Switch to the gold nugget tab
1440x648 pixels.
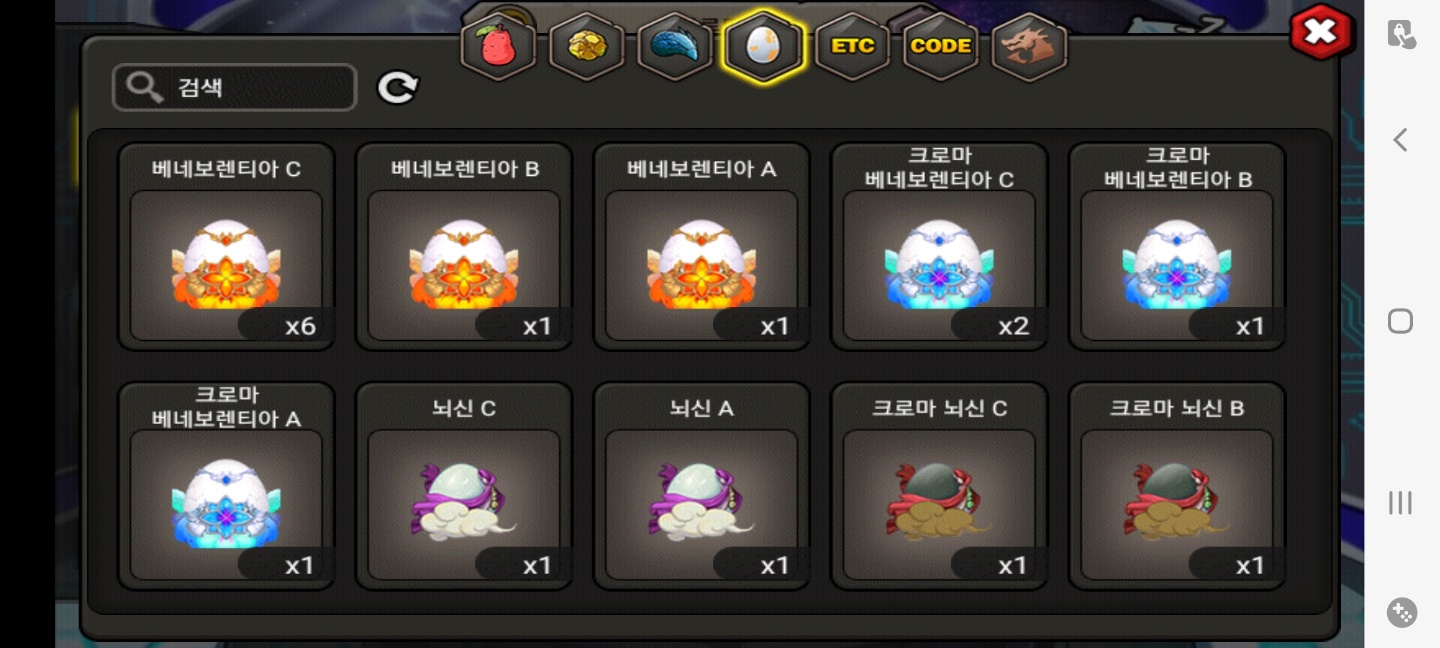click(587, 46)
